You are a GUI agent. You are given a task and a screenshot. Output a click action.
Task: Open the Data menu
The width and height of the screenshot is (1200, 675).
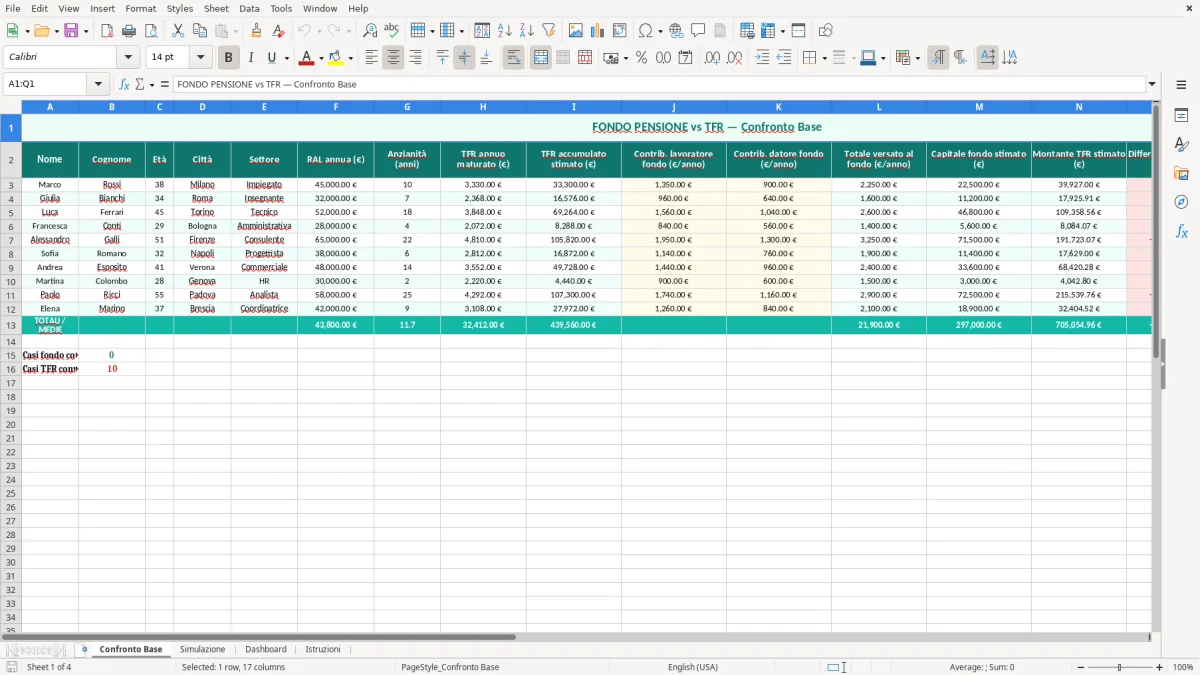pos(249,8)
